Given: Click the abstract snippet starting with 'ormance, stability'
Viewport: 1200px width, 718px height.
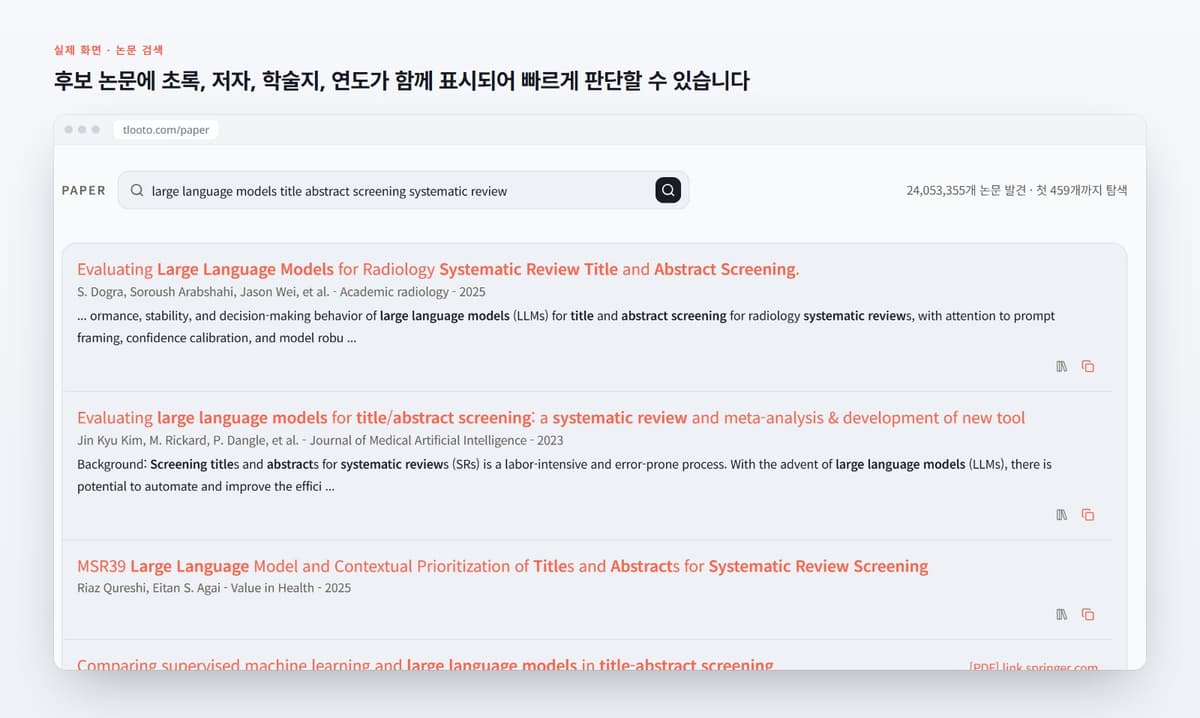Looking at the screenshot, I should [566, 326].
